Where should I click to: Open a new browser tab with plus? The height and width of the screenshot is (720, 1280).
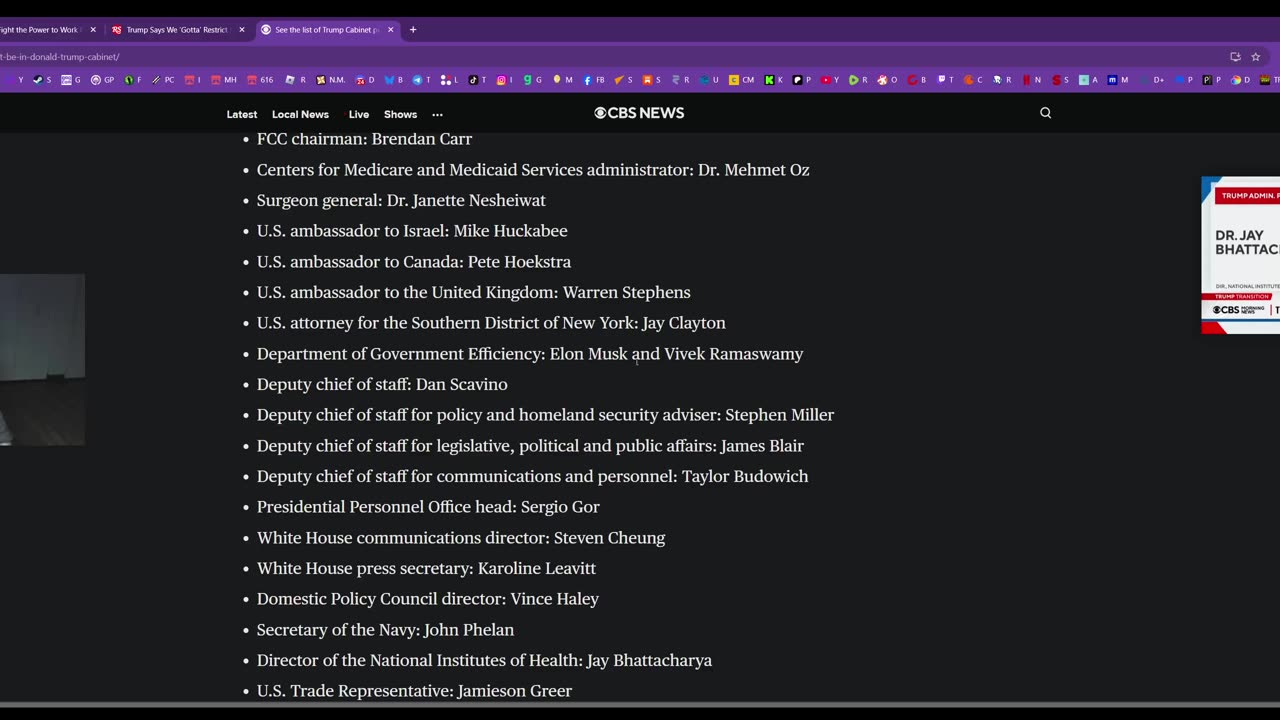[x=413, y=30]
